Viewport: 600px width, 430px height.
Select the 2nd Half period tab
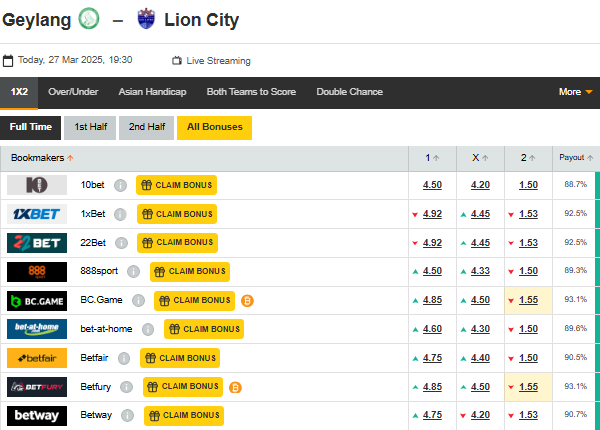147,127
